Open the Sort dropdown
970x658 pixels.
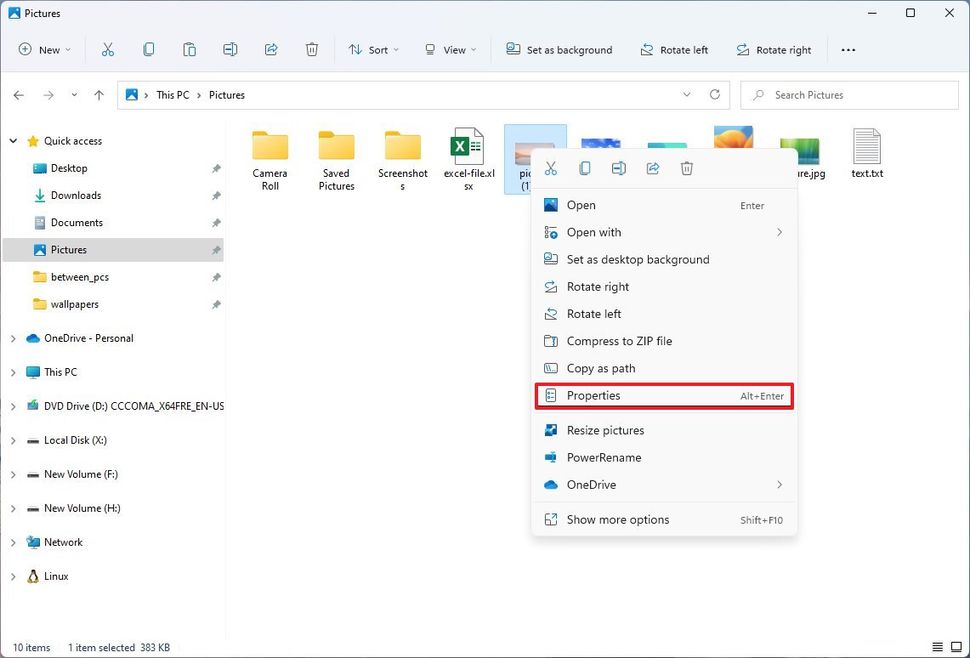point(374,49)
